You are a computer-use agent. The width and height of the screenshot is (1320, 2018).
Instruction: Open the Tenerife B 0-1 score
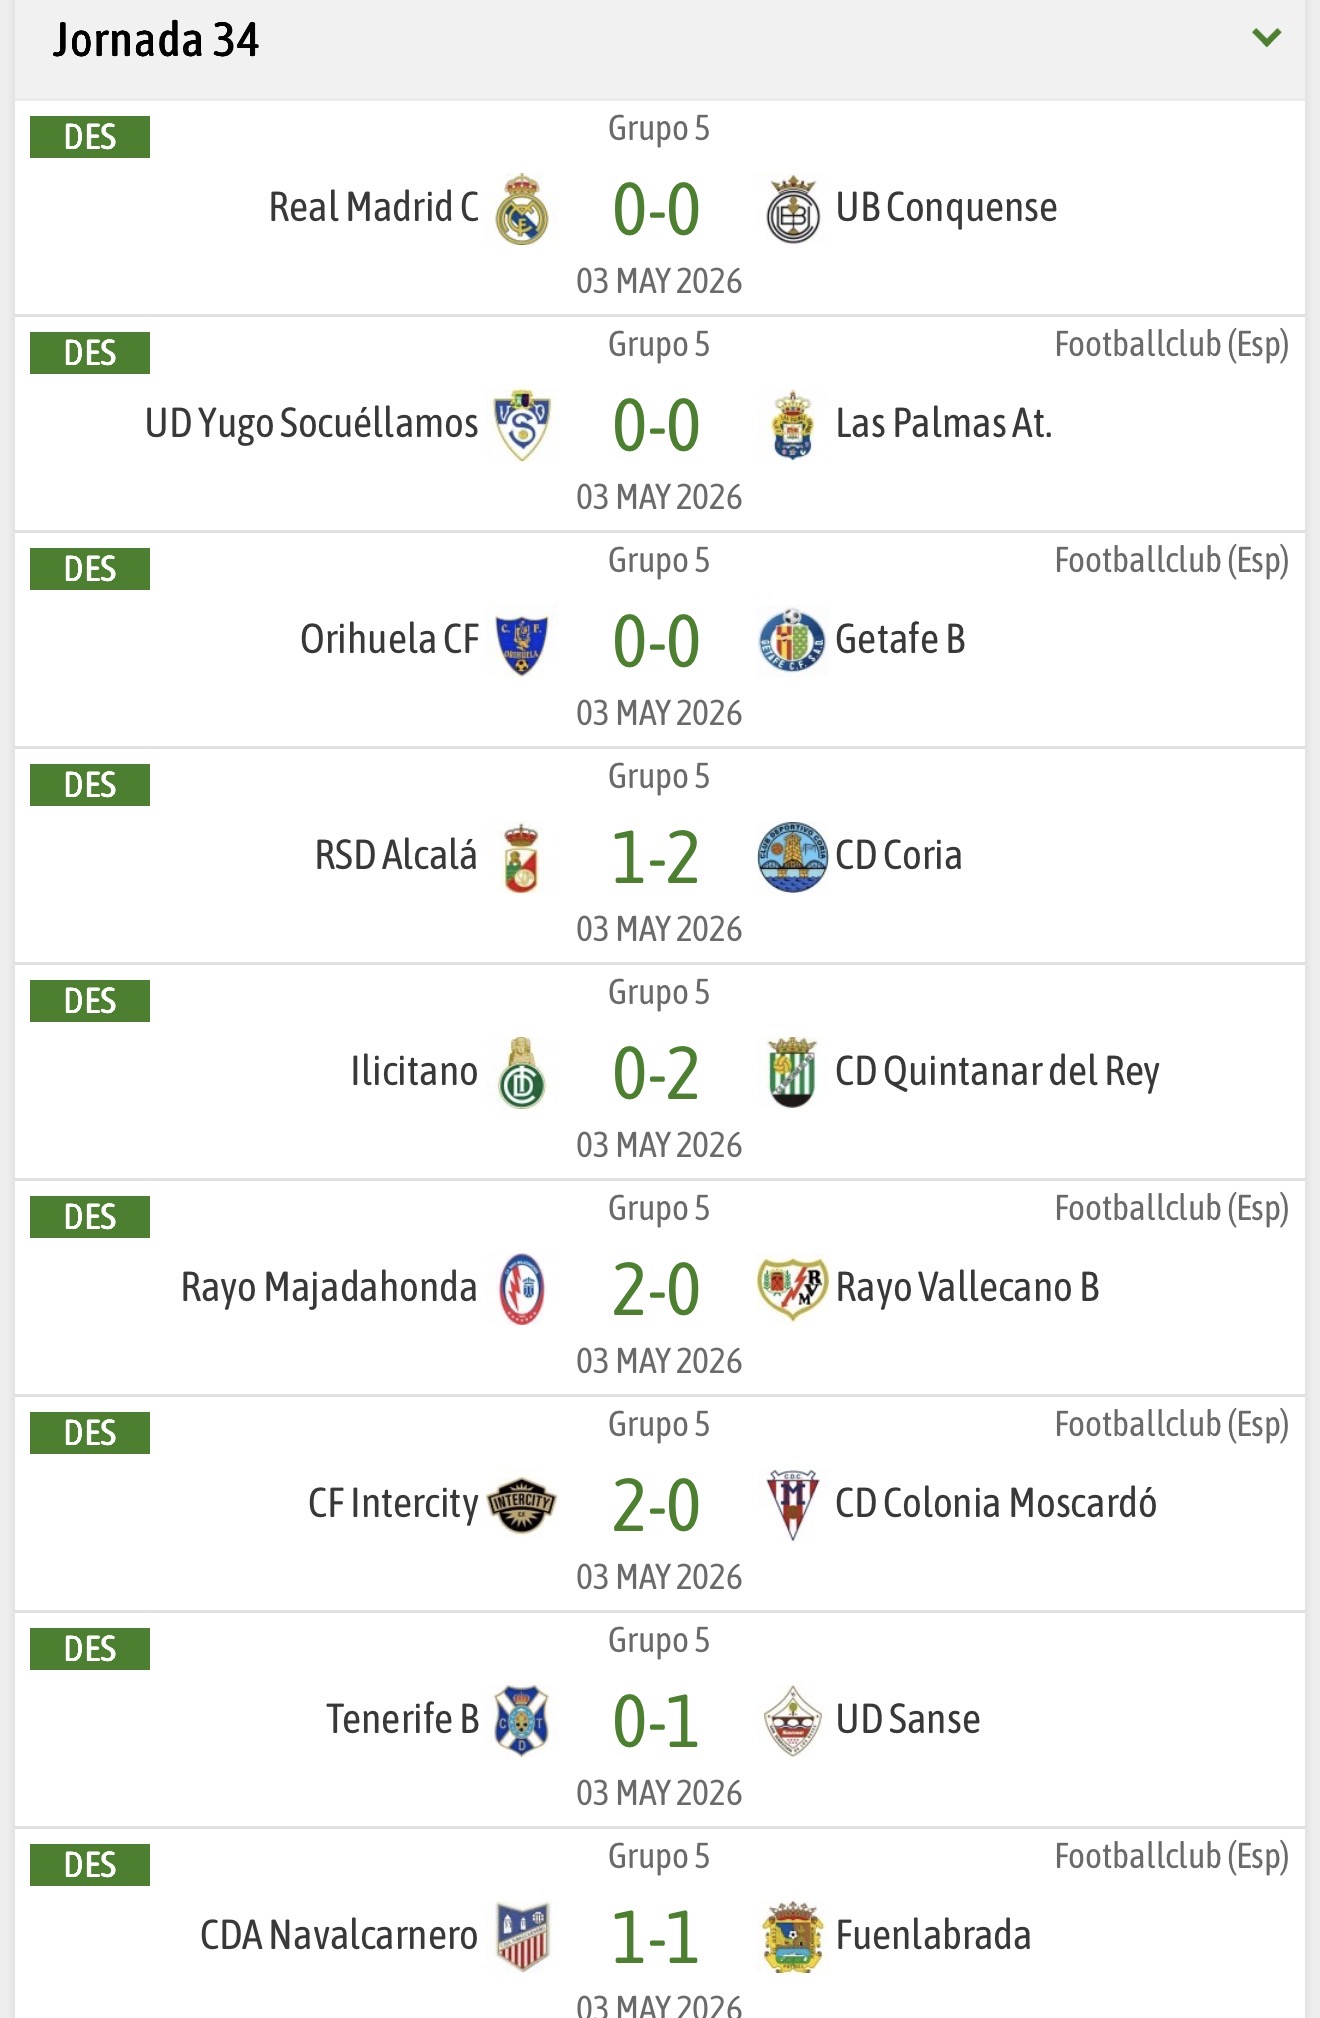[656, 1722]
